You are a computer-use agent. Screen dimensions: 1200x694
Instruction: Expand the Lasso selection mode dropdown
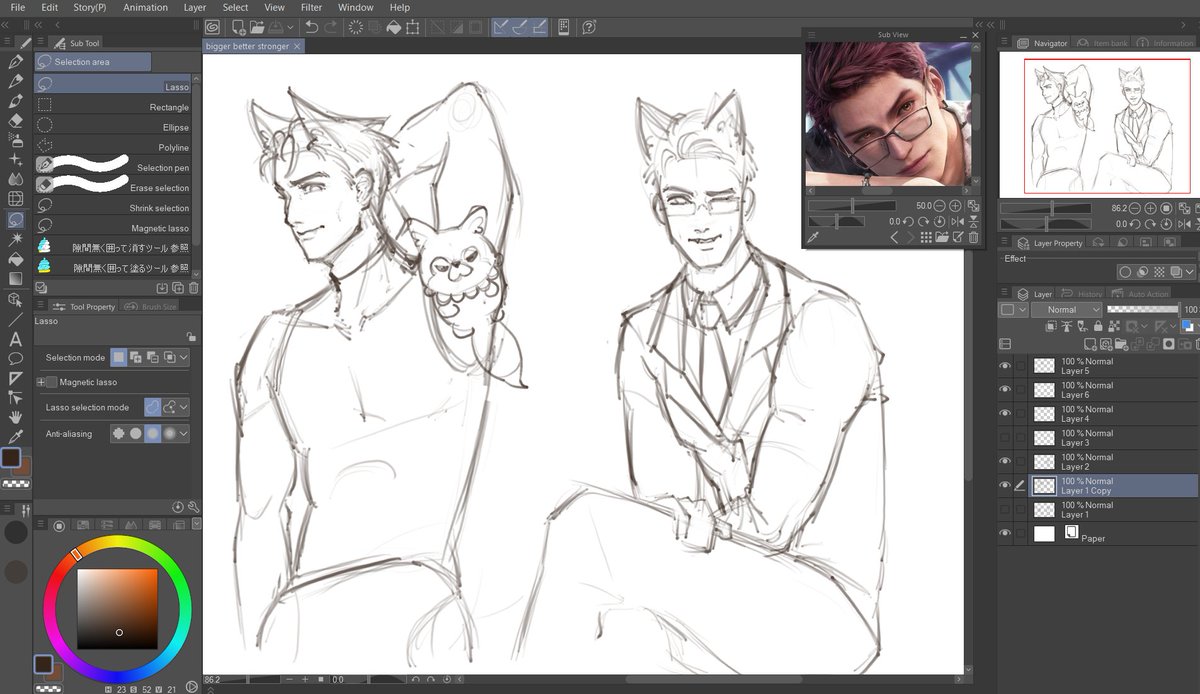pos(184,407)
